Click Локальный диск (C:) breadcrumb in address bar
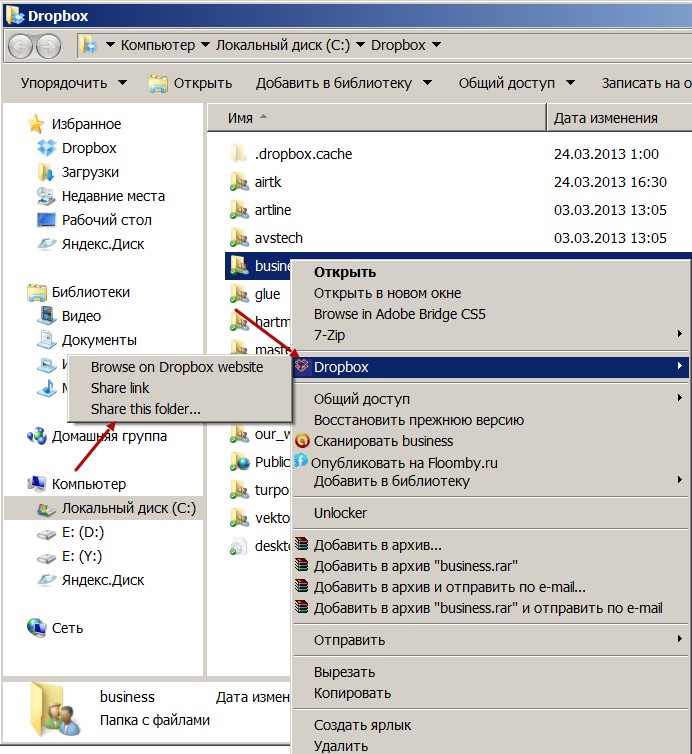Screen dimensions: 692x754 click(x=283, y=45)
